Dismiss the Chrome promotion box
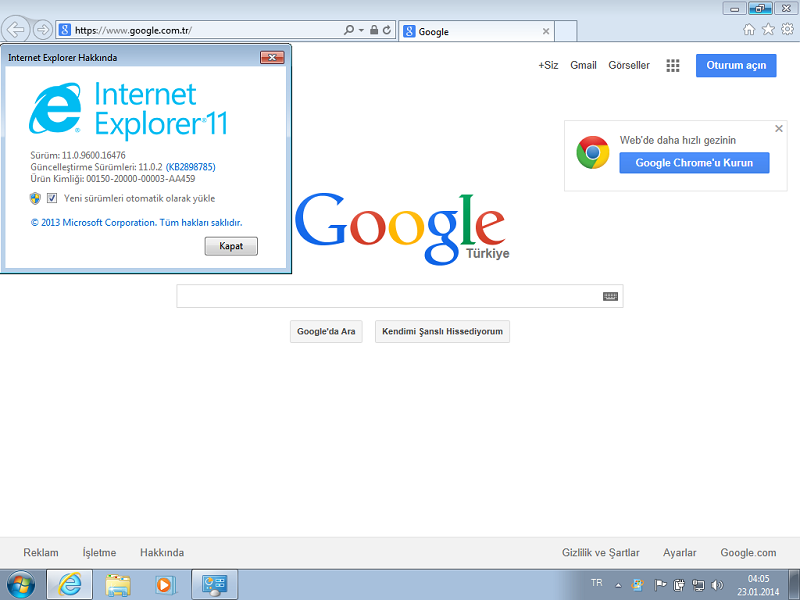 (779, 128)
